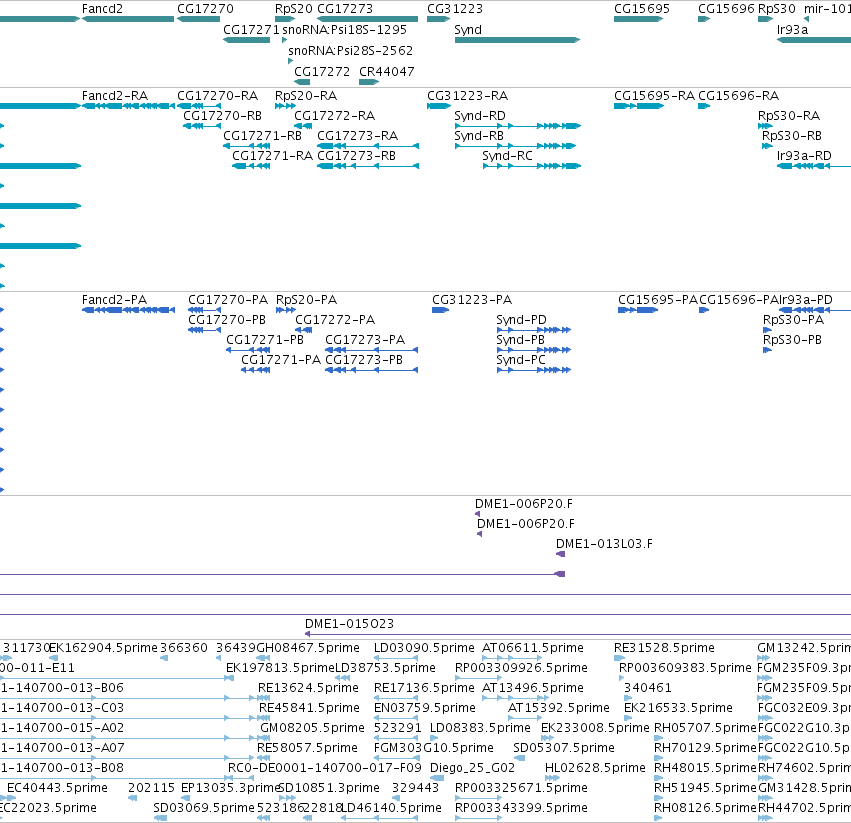Select the Synd gene bar

click(x=517, y=40)
